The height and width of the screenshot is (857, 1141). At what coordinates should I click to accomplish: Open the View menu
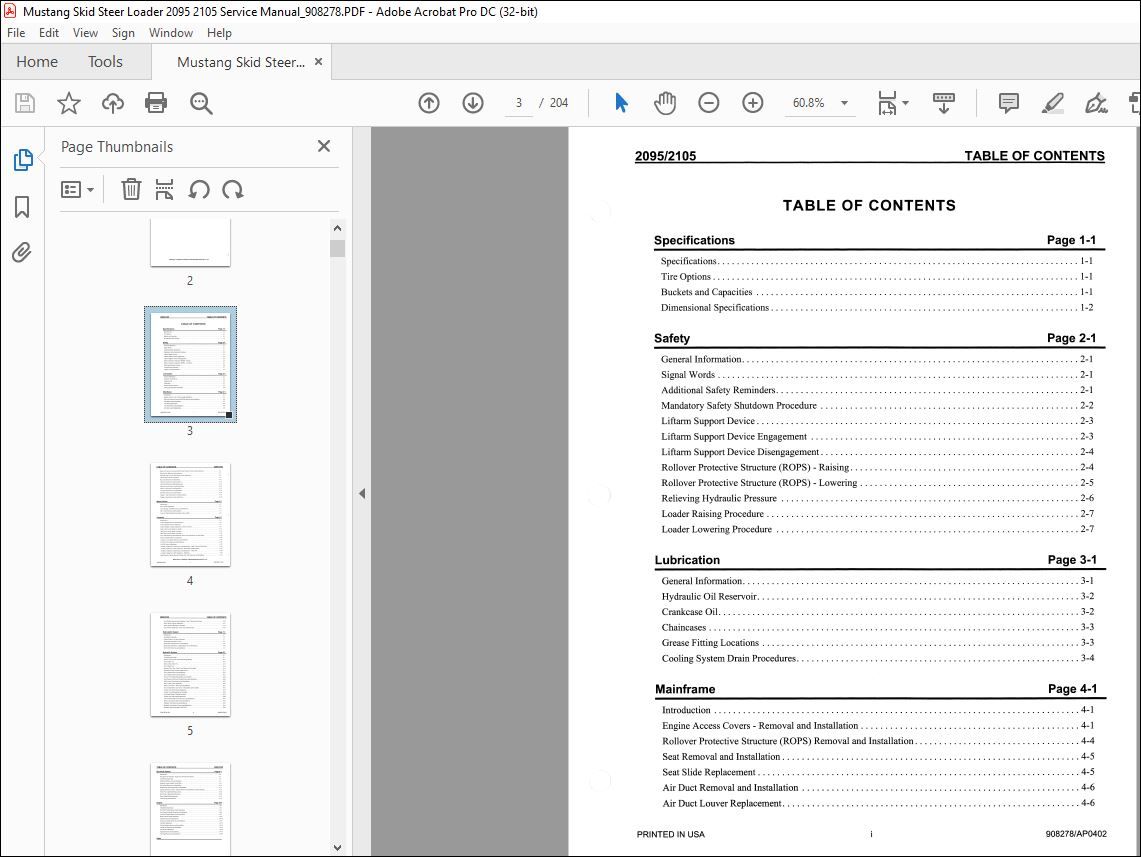[85, 32]
